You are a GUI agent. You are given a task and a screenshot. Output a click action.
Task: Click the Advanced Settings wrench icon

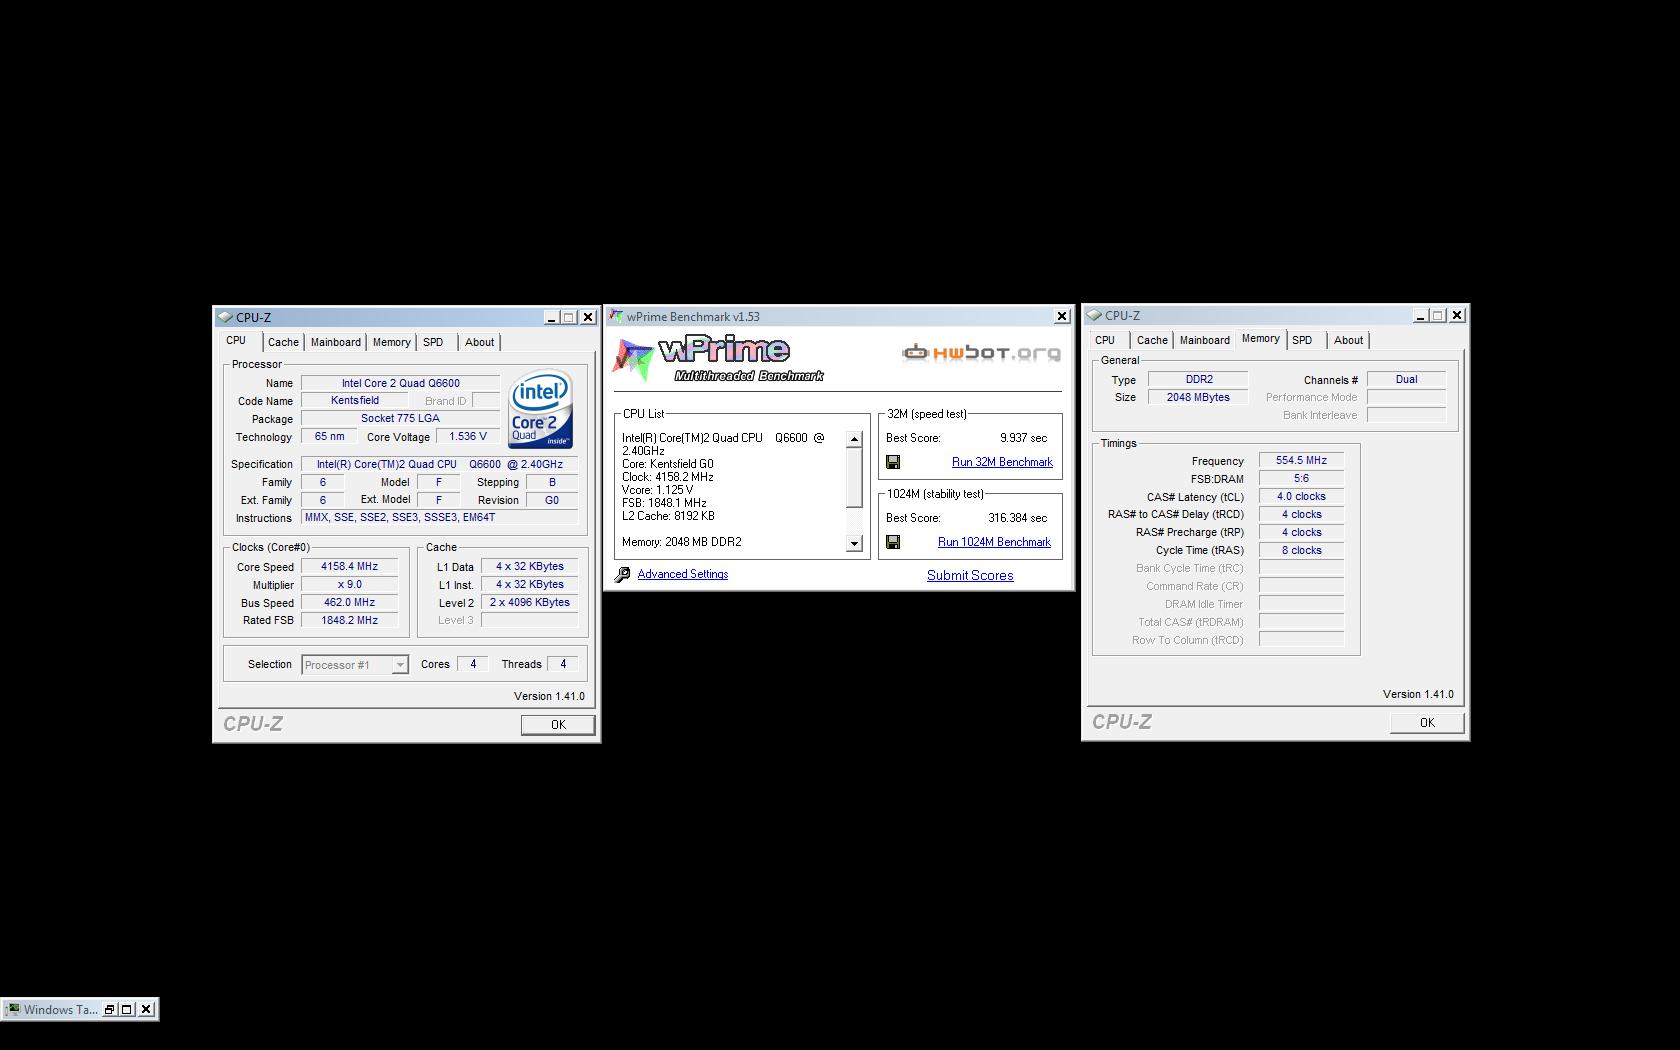pyautogui.click(x=622, y=574)
